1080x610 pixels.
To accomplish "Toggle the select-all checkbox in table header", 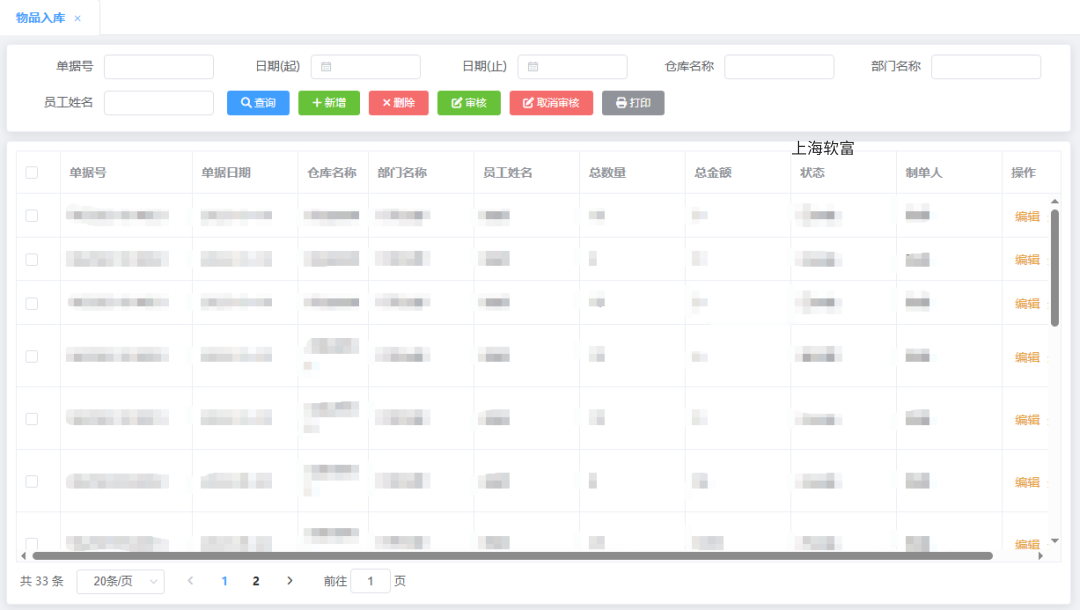I will click(x=32, y=172).
